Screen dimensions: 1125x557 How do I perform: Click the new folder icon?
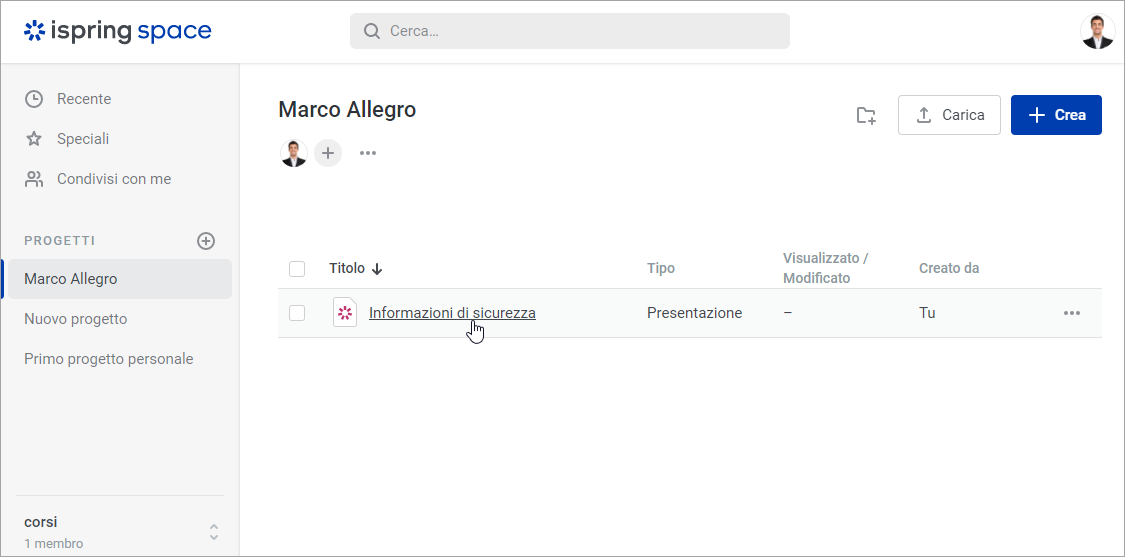pos(866,115)
